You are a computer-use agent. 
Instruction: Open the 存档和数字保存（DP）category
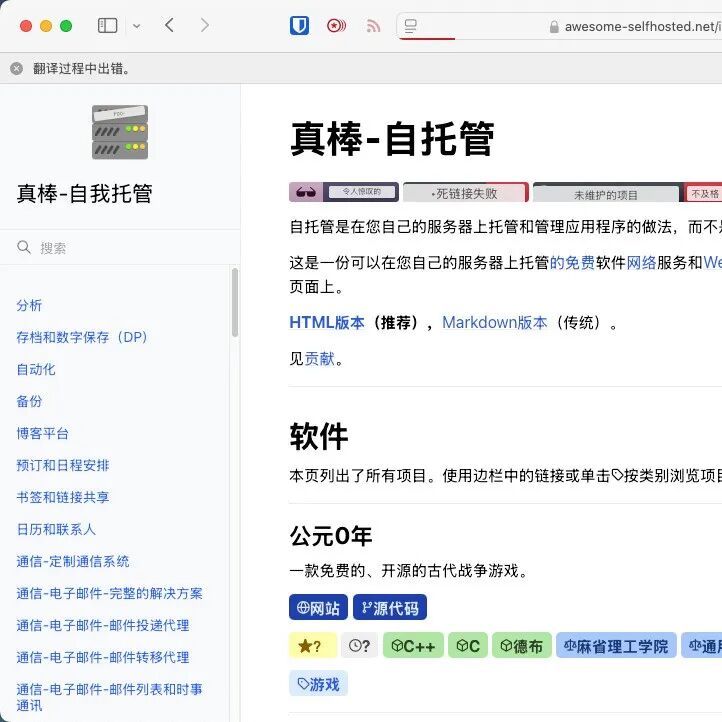82,337
